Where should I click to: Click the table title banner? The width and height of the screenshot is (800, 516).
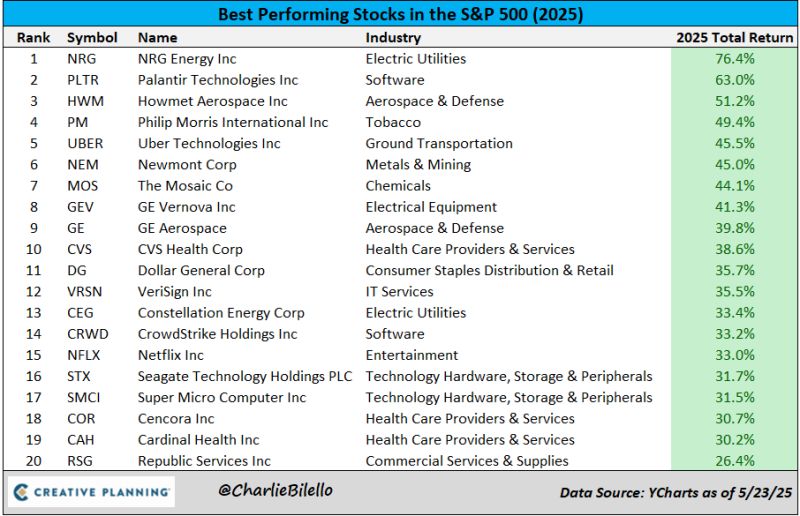pyautogui.click(x=400, y=15)
